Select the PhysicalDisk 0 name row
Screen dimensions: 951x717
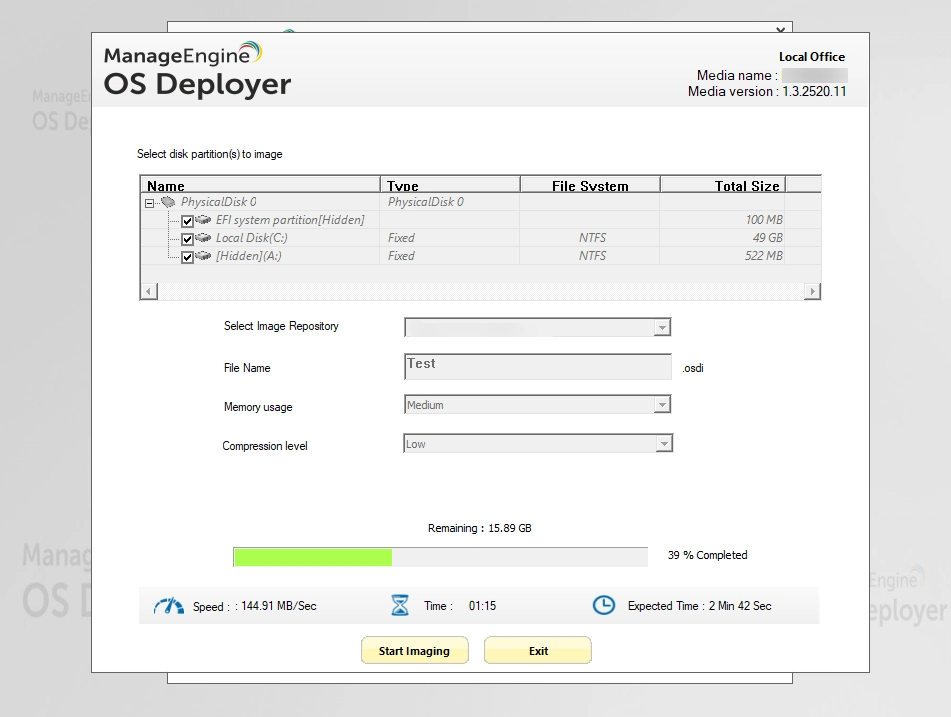(x=219, y=202)
